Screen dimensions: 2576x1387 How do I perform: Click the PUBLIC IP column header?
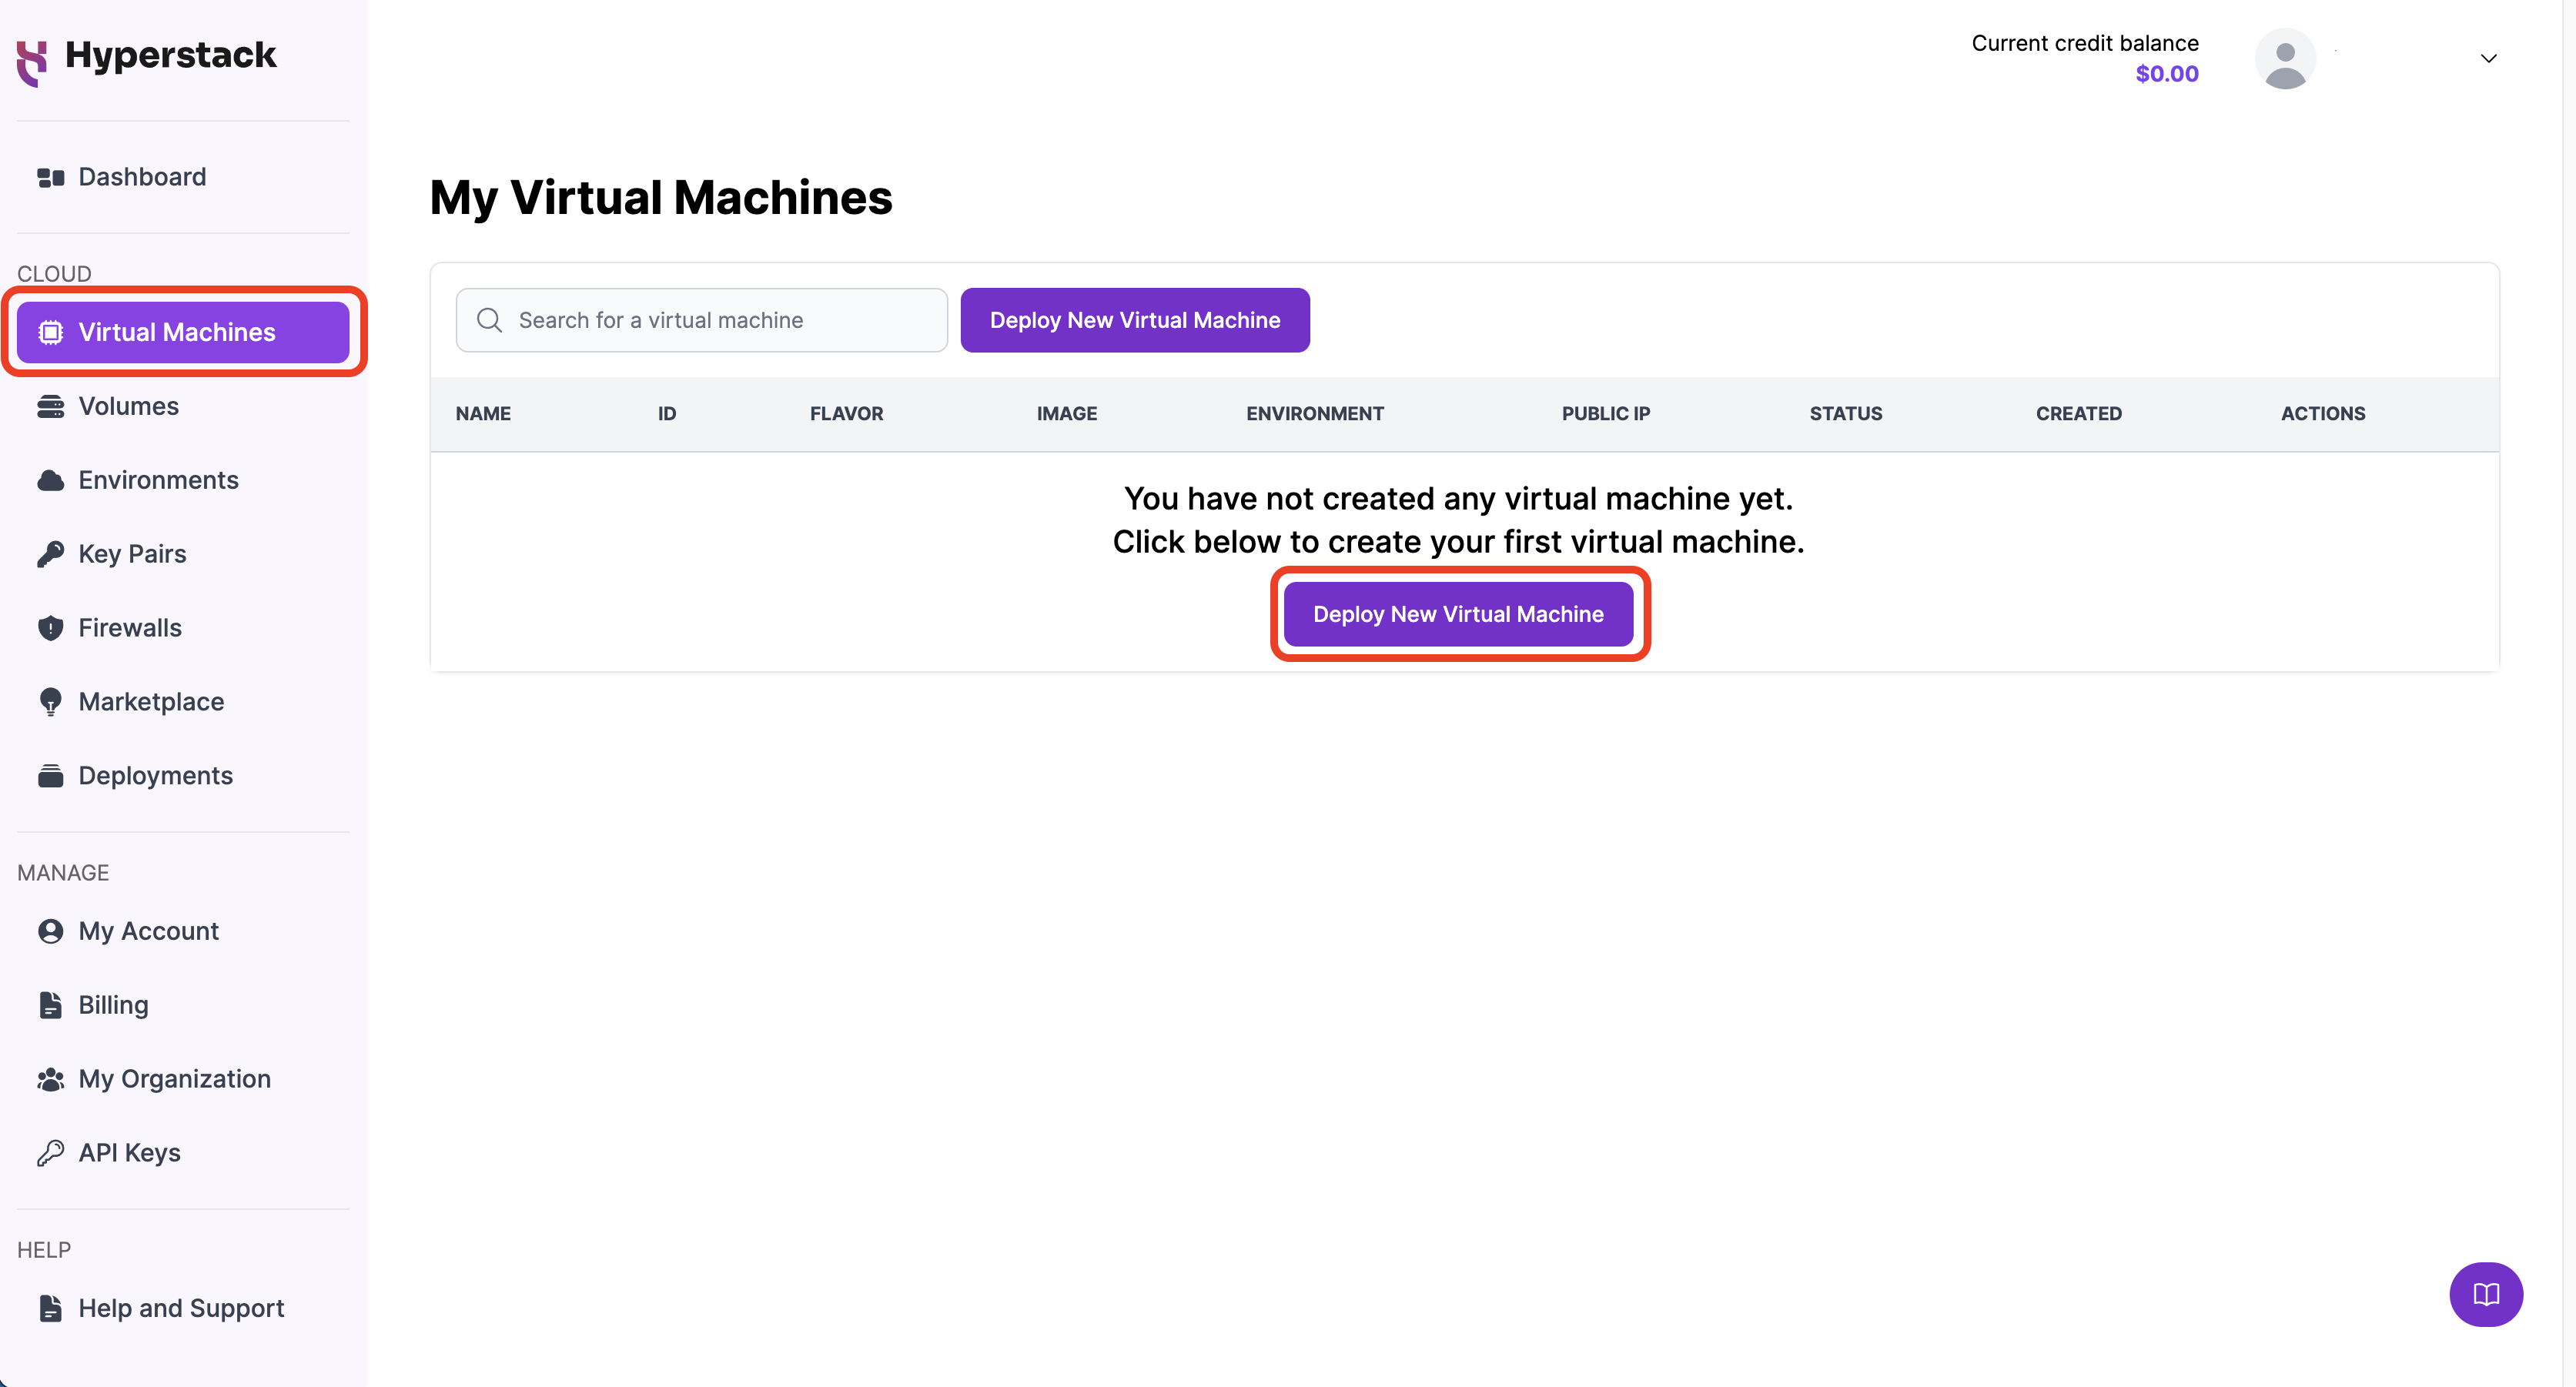click(x=1605, y=414)
